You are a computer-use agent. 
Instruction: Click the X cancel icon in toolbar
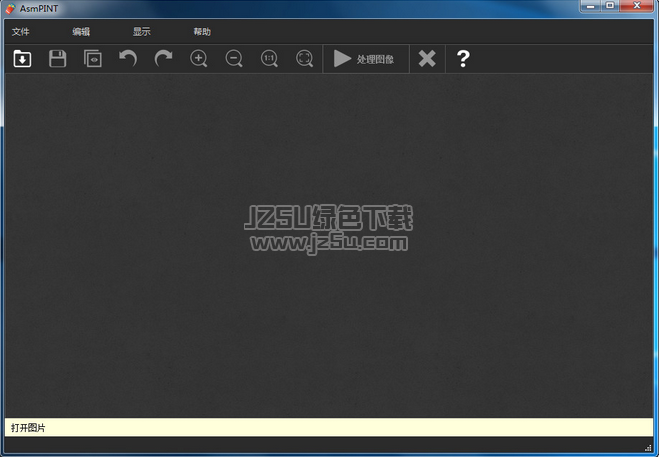click(427, 59)
